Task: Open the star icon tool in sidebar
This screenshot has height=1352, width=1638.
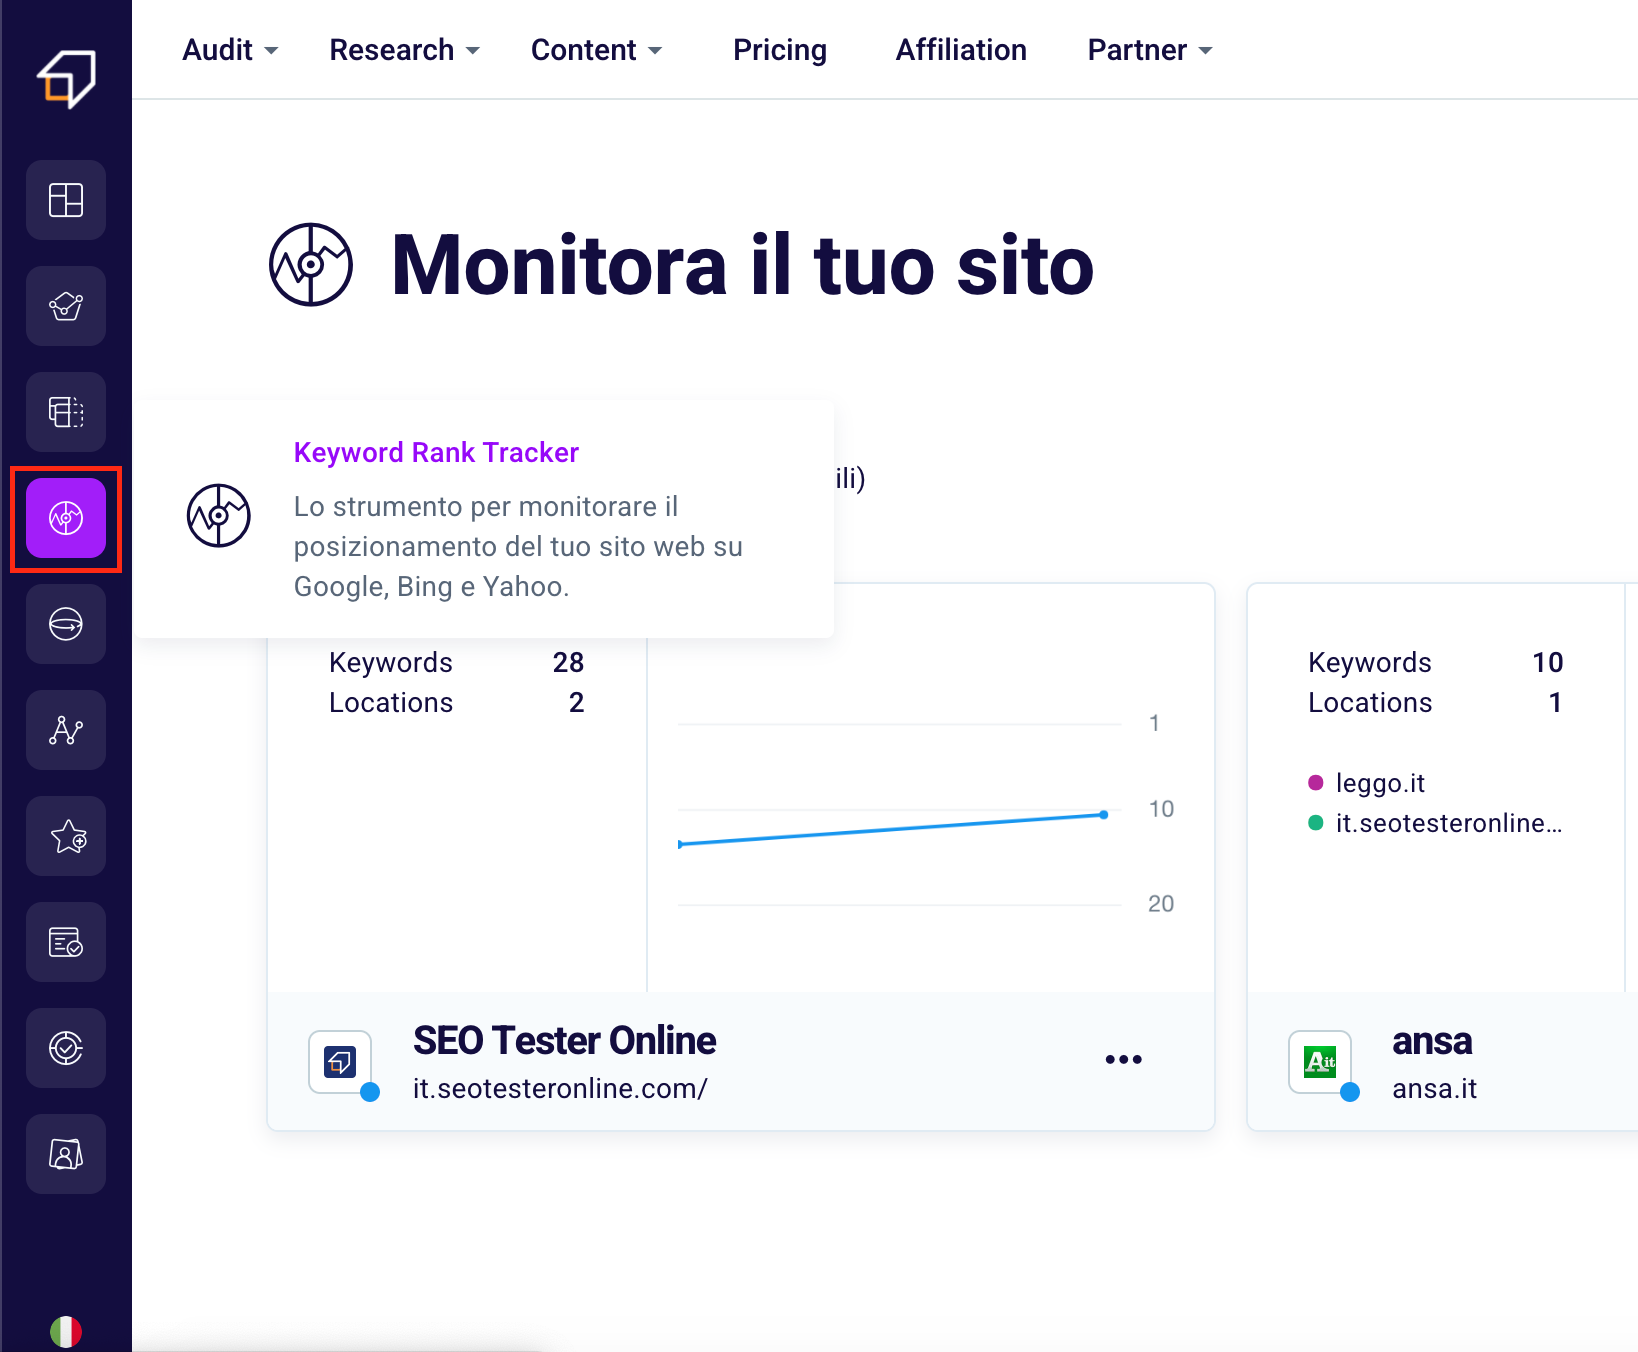Action: tap(66, 836)
